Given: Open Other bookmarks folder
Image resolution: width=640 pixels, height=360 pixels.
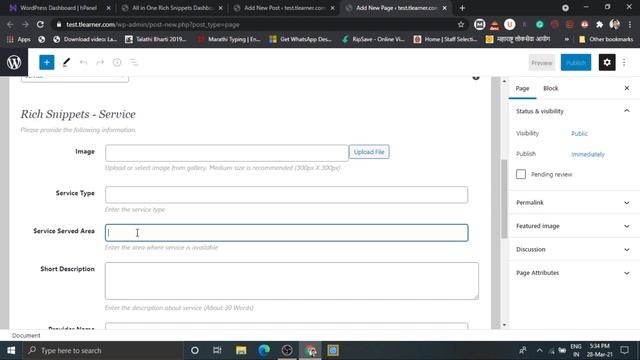Looking at the screenshot, I should coord(607,39).
